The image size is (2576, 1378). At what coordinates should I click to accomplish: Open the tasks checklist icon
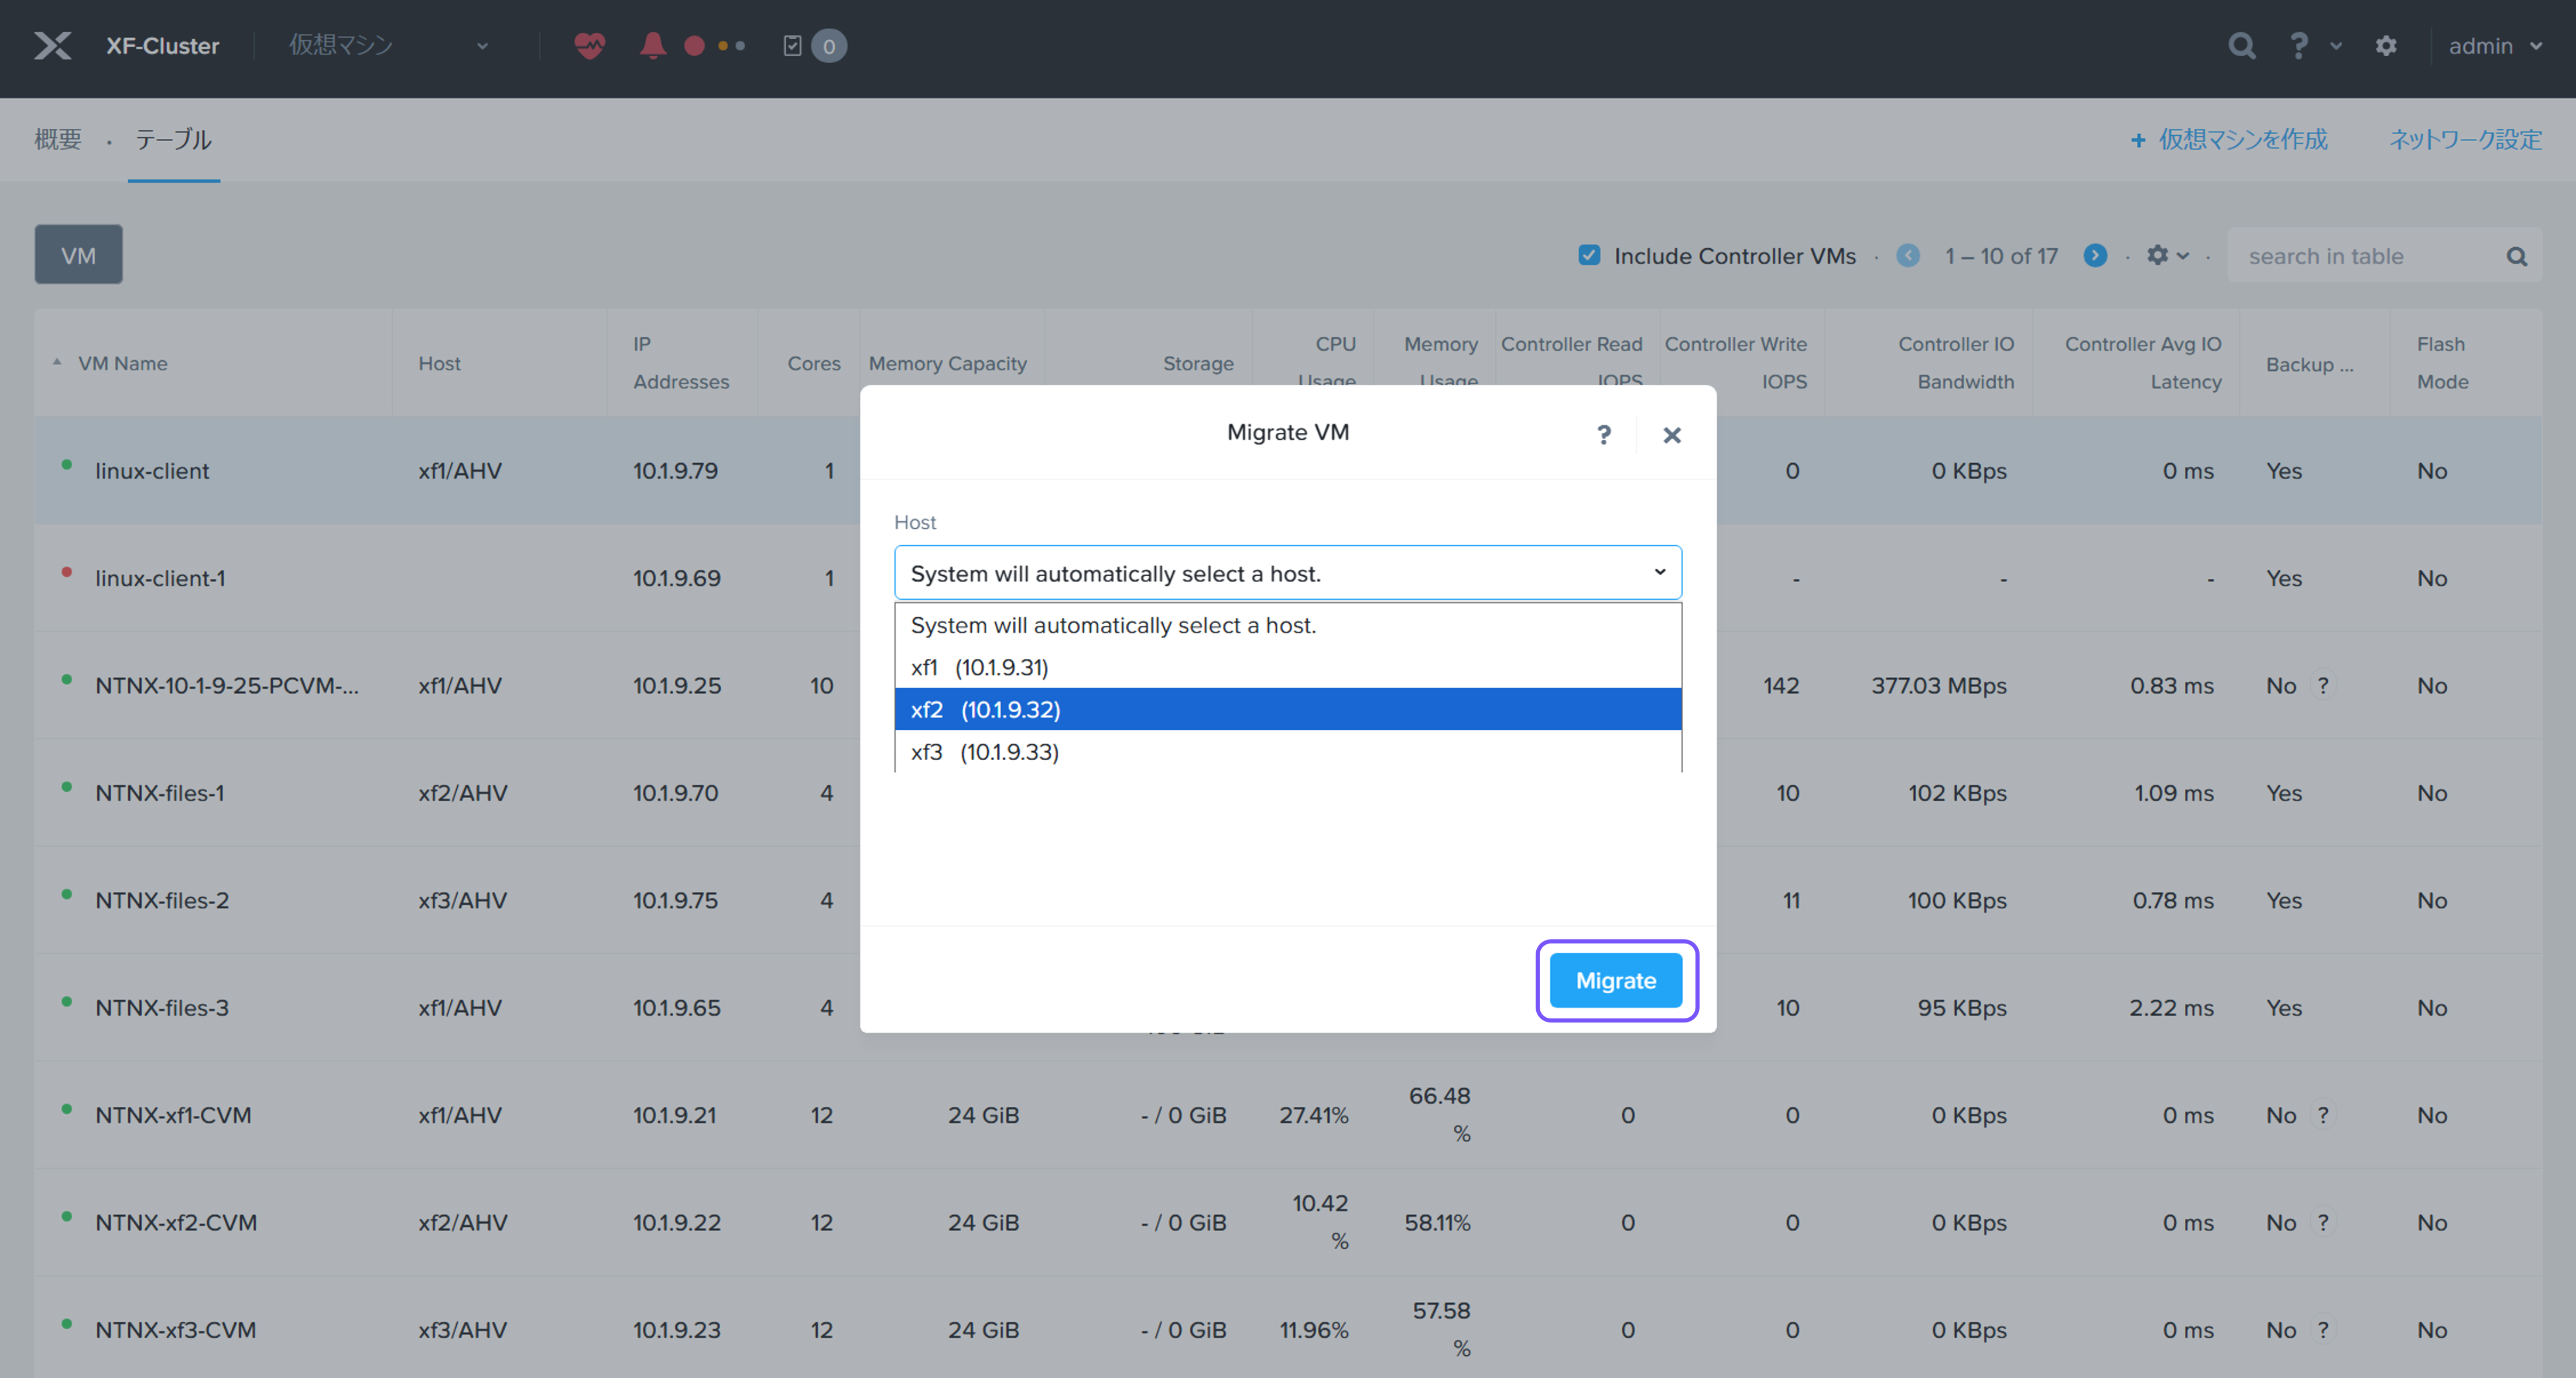click(792, 46)
